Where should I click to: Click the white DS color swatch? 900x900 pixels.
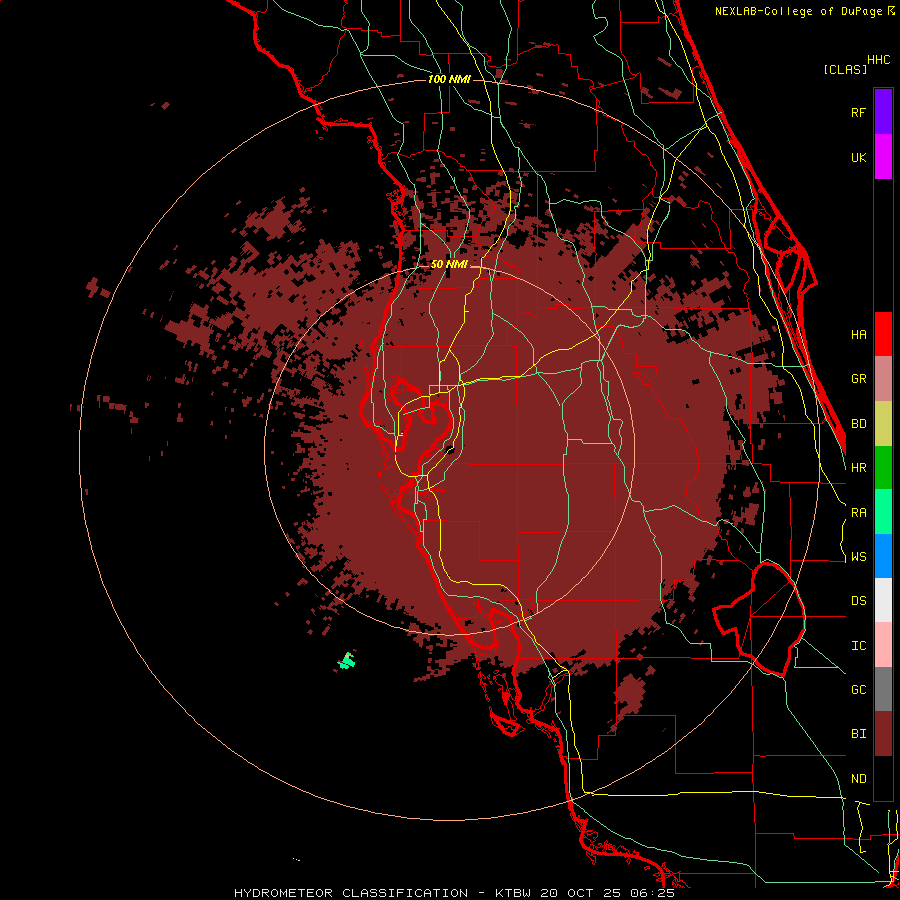tap(883, 600)
